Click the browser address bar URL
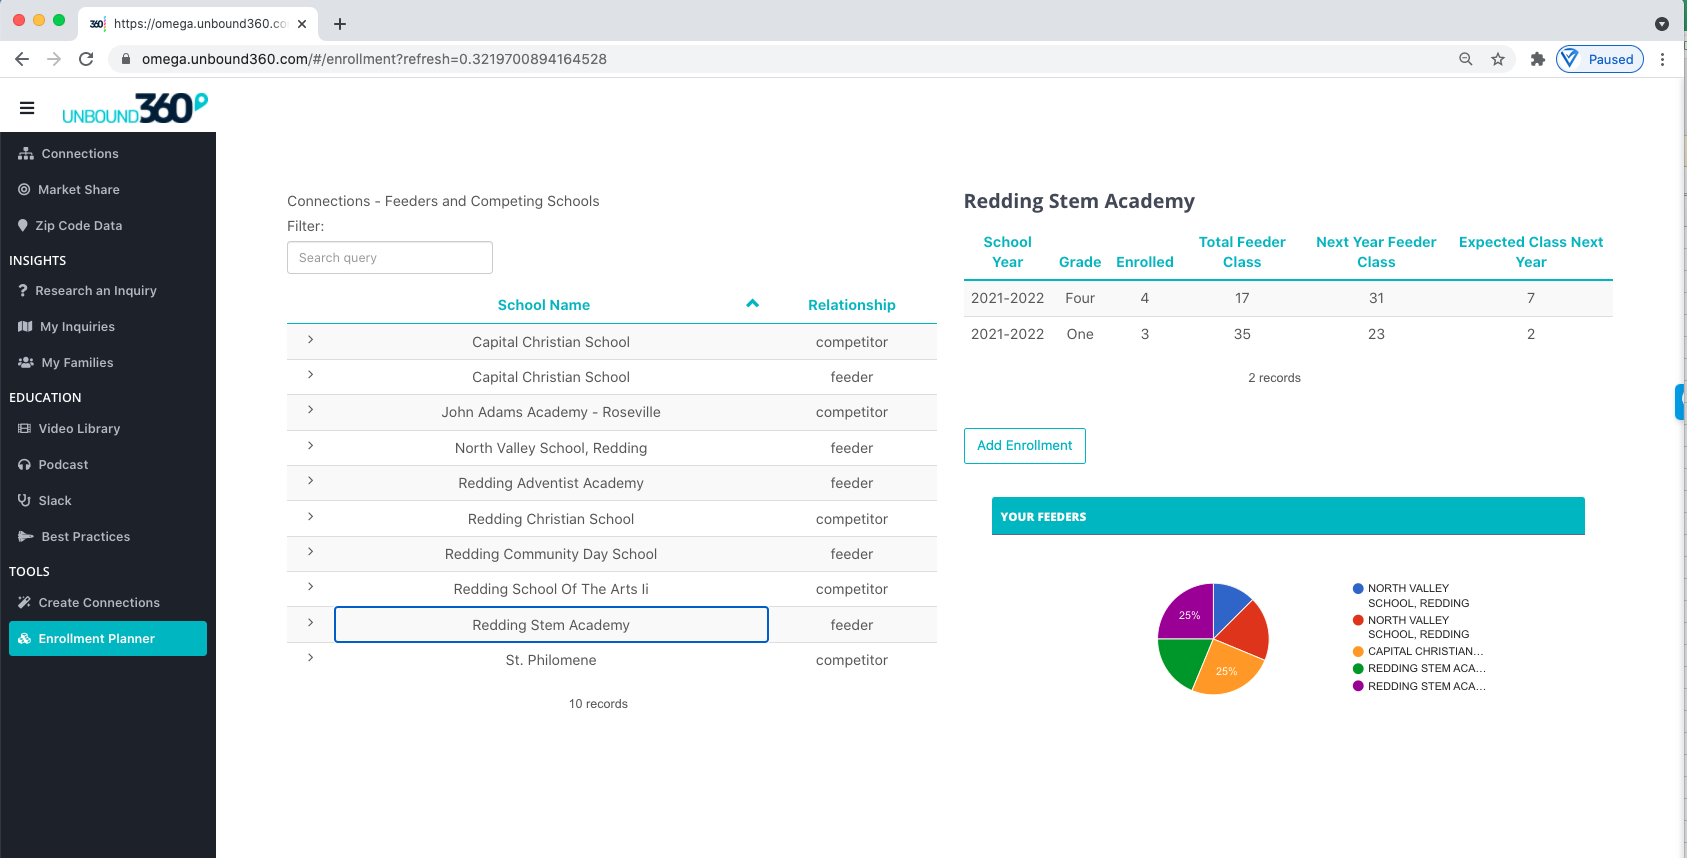Viewport: 1687px width, 858px height. pos(374,59)
